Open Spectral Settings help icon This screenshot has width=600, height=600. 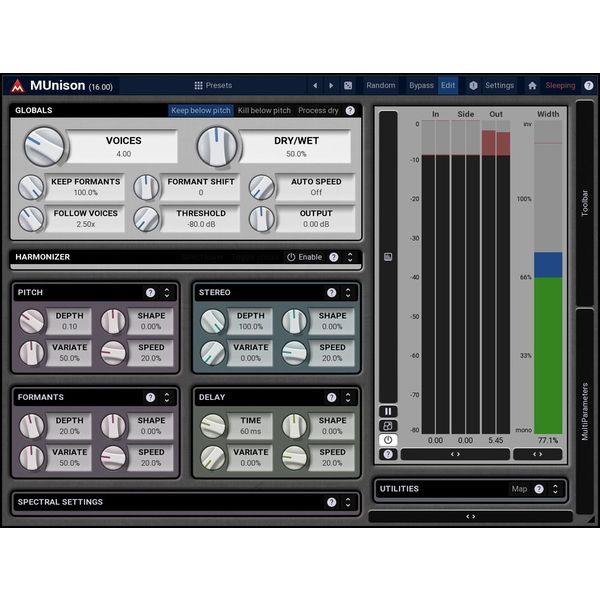coord(331,502)
